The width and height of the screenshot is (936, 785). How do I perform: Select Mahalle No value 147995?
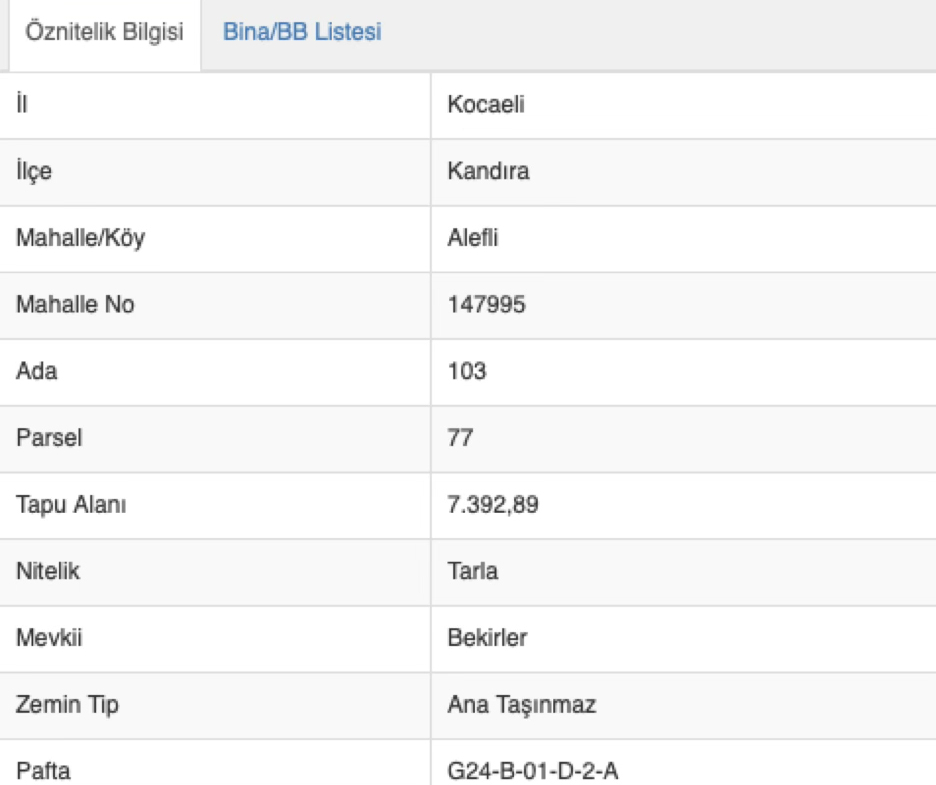[x=486, y=305]
